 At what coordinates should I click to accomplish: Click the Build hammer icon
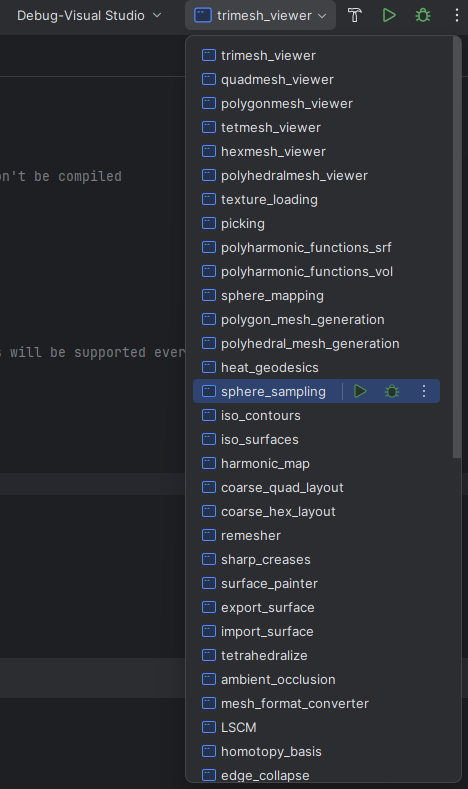[355, 15]
